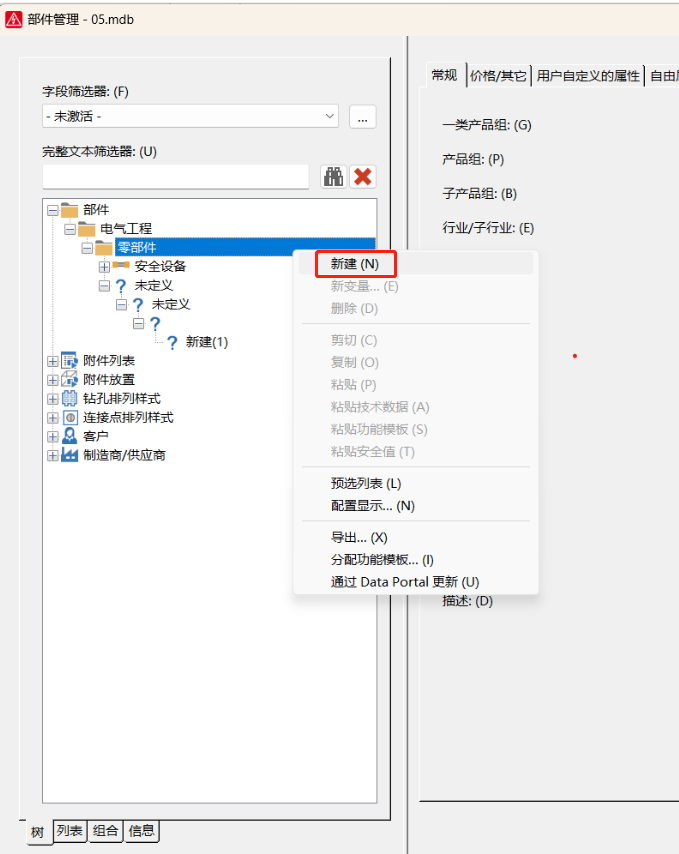The image size is (679, 854).
Task: Select the 连接点排列样式 tree item
Action: (x=128, y=418)
